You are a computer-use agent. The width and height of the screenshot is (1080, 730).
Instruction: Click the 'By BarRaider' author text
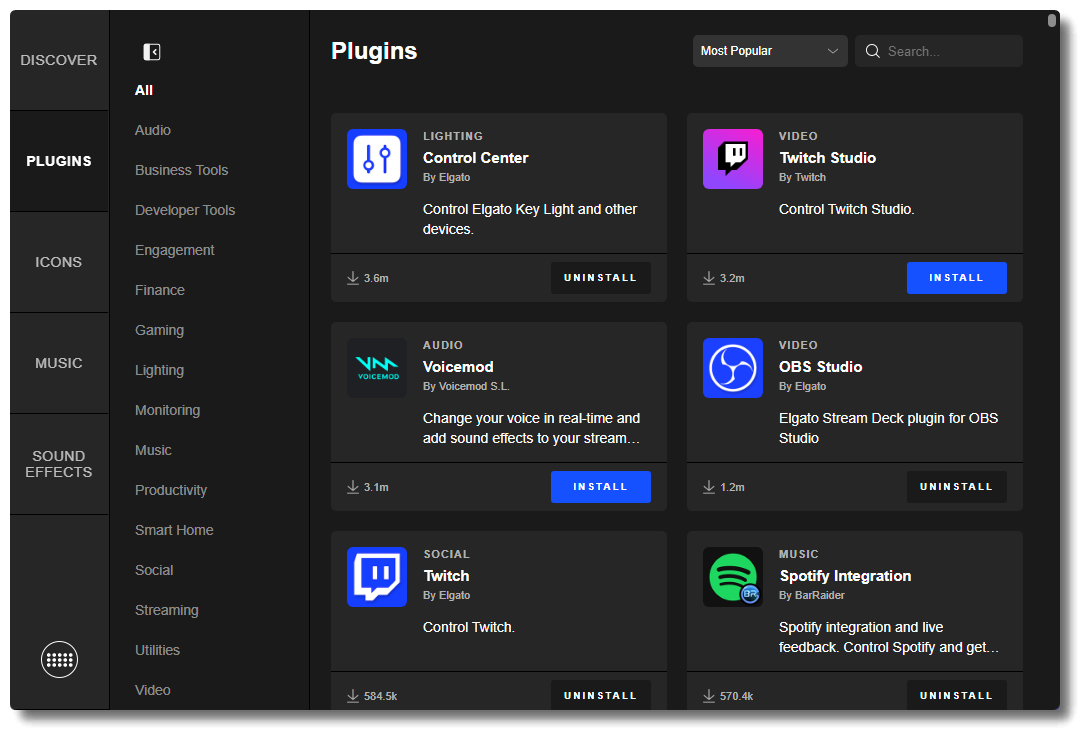click(811, 595)
